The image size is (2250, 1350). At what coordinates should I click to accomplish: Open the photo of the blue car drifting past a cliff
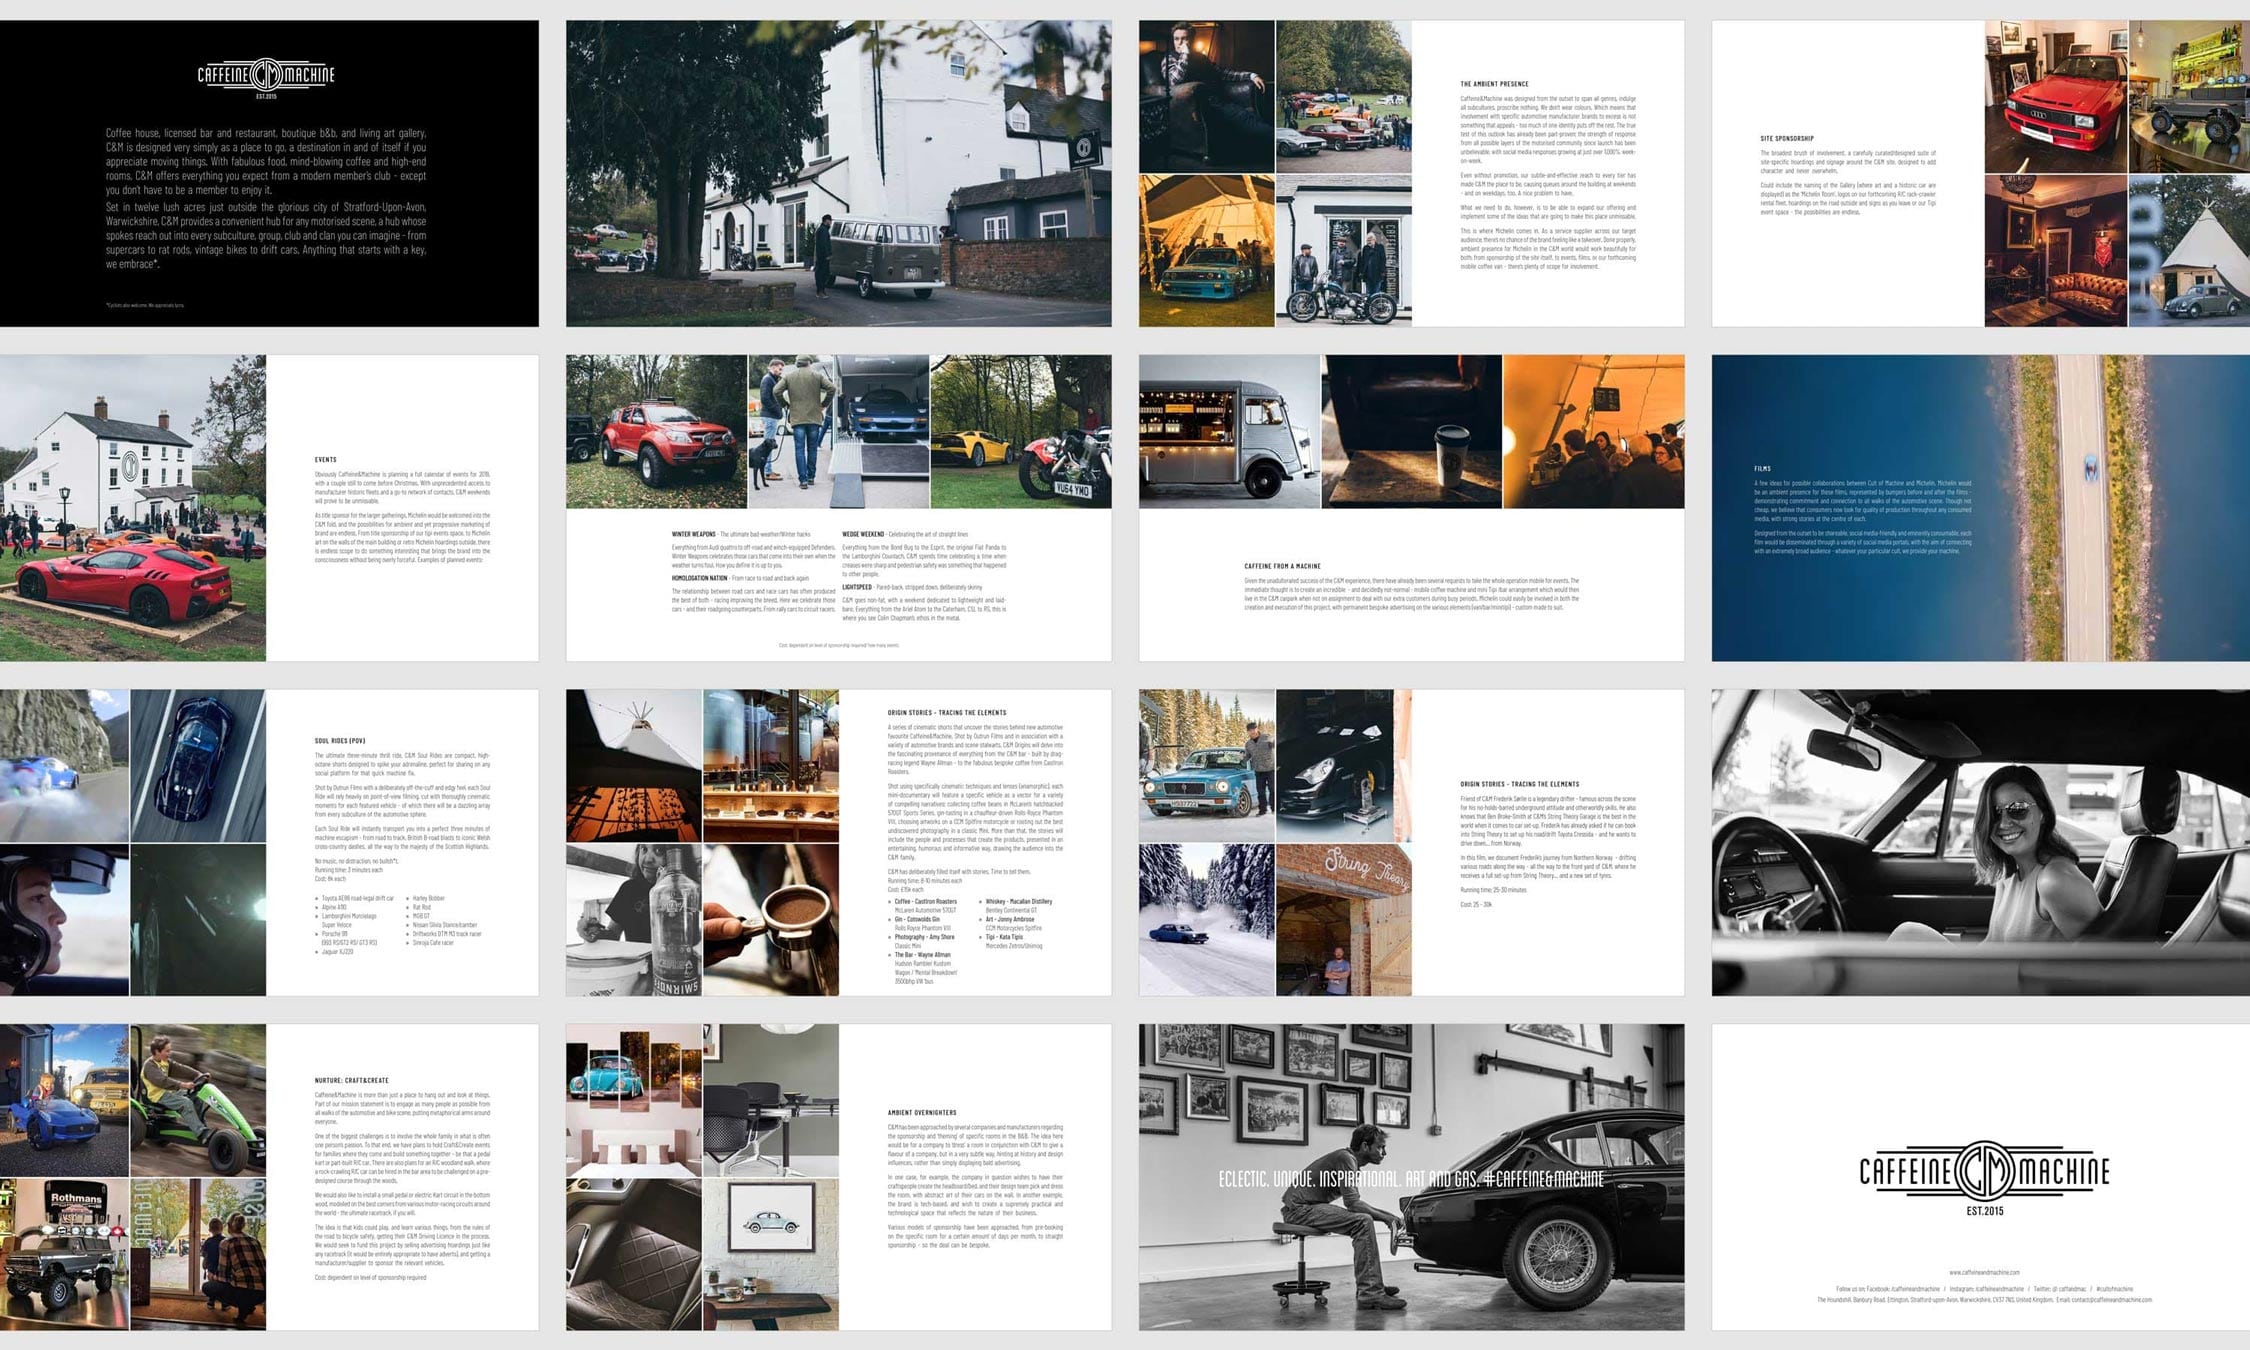coord(64,766)
